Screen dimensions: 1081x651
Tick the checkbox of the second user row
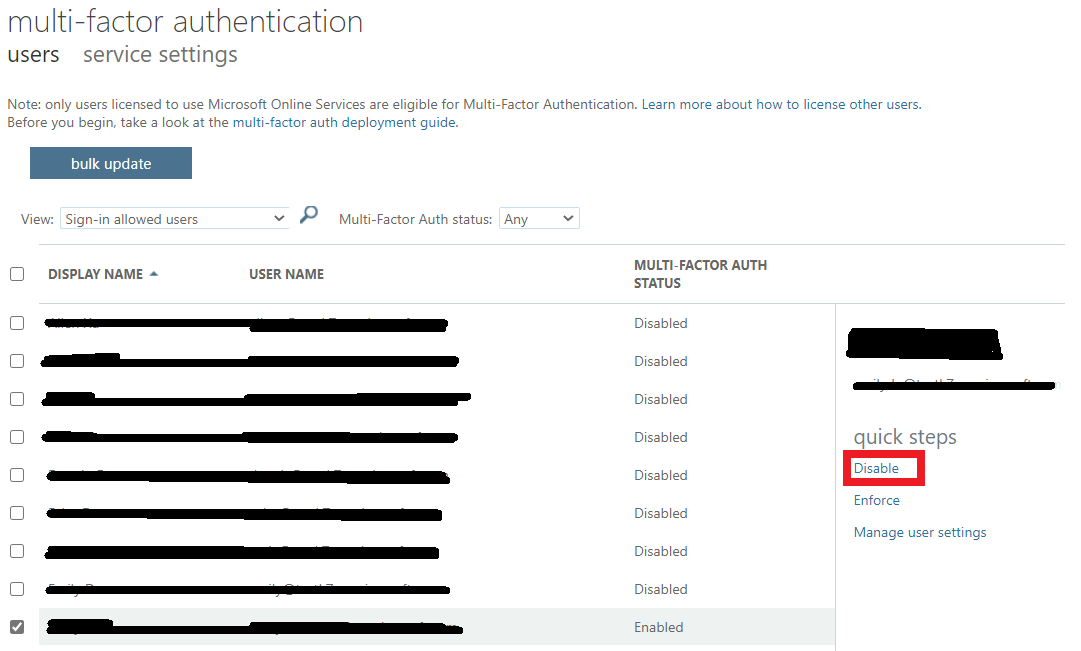(17, 361)
